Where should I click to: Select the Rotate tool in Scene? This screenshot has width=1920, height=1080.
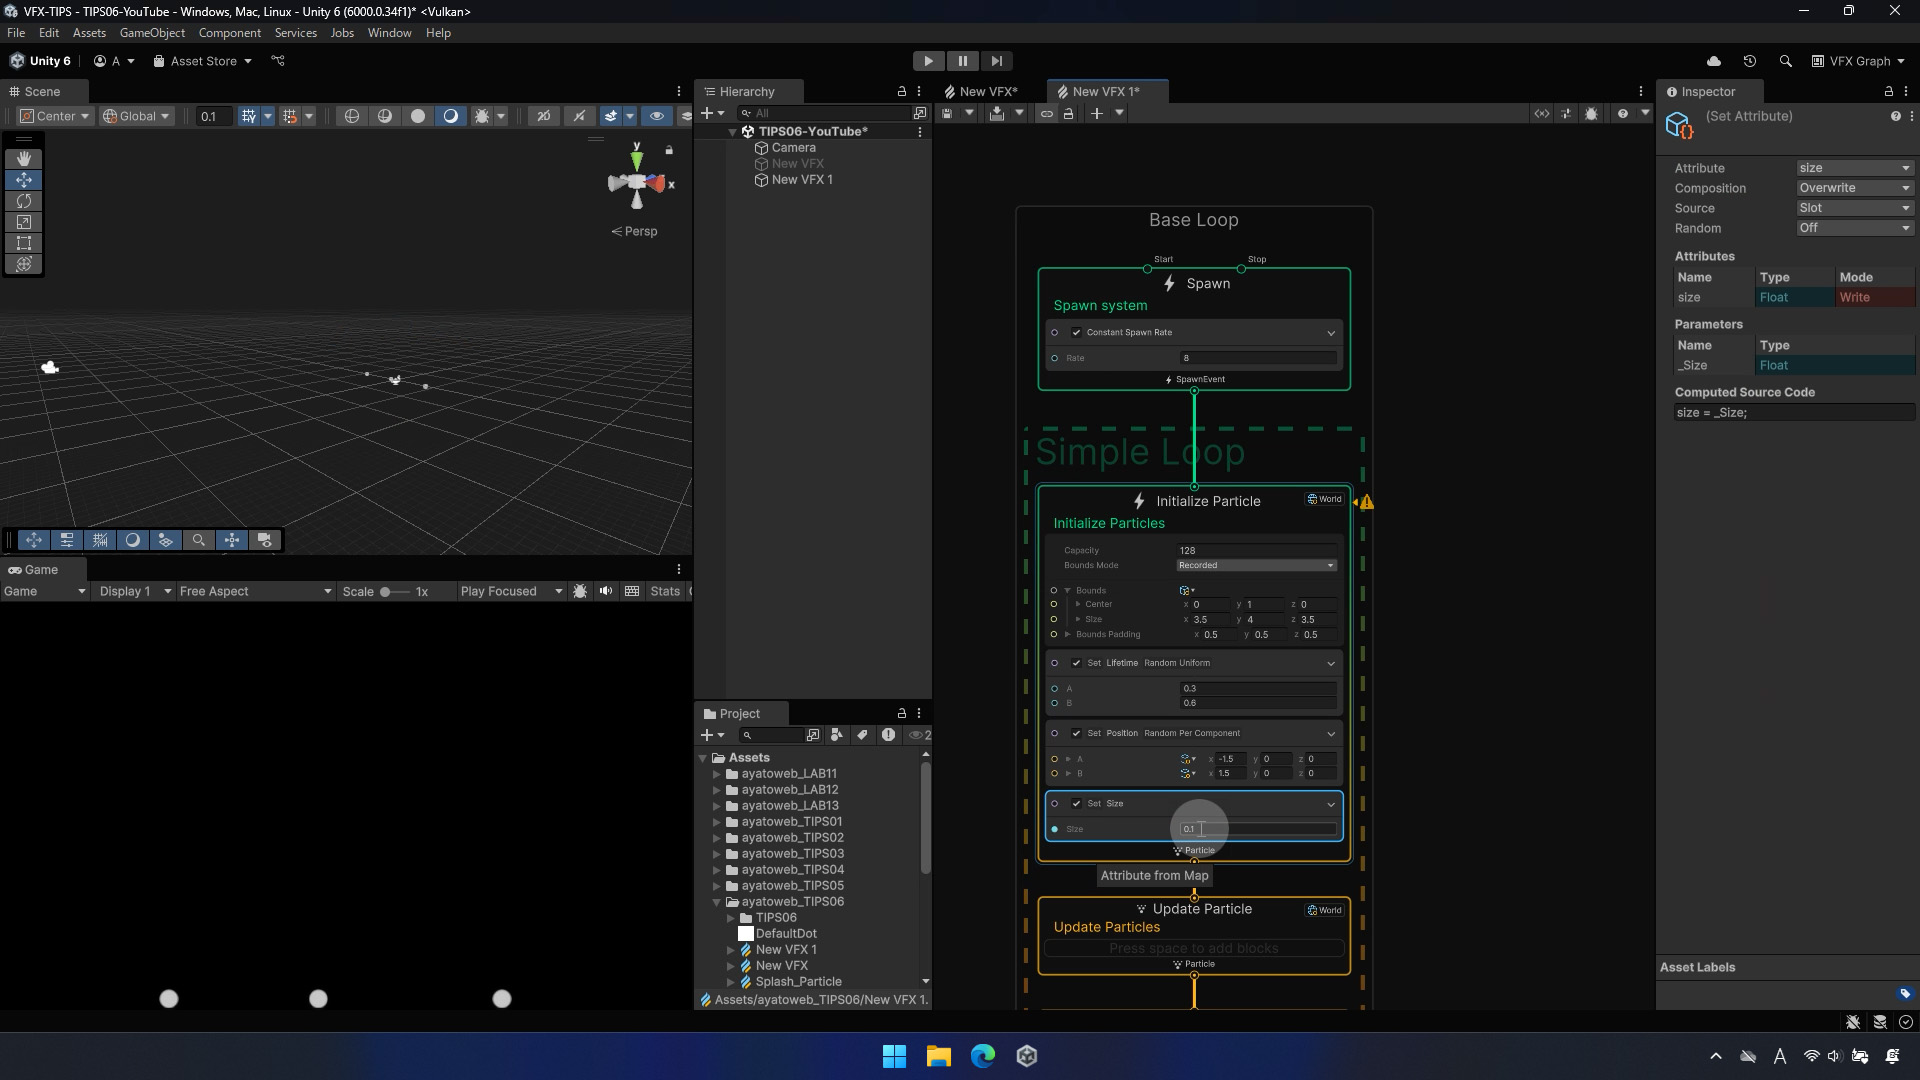tap(24, 201)
